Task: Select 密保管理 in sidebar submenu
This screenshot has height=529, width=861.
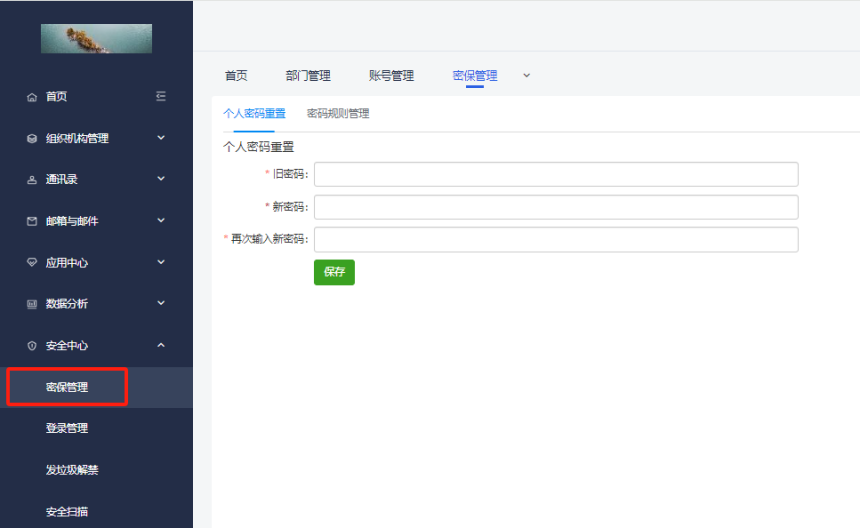Action: 67,387
